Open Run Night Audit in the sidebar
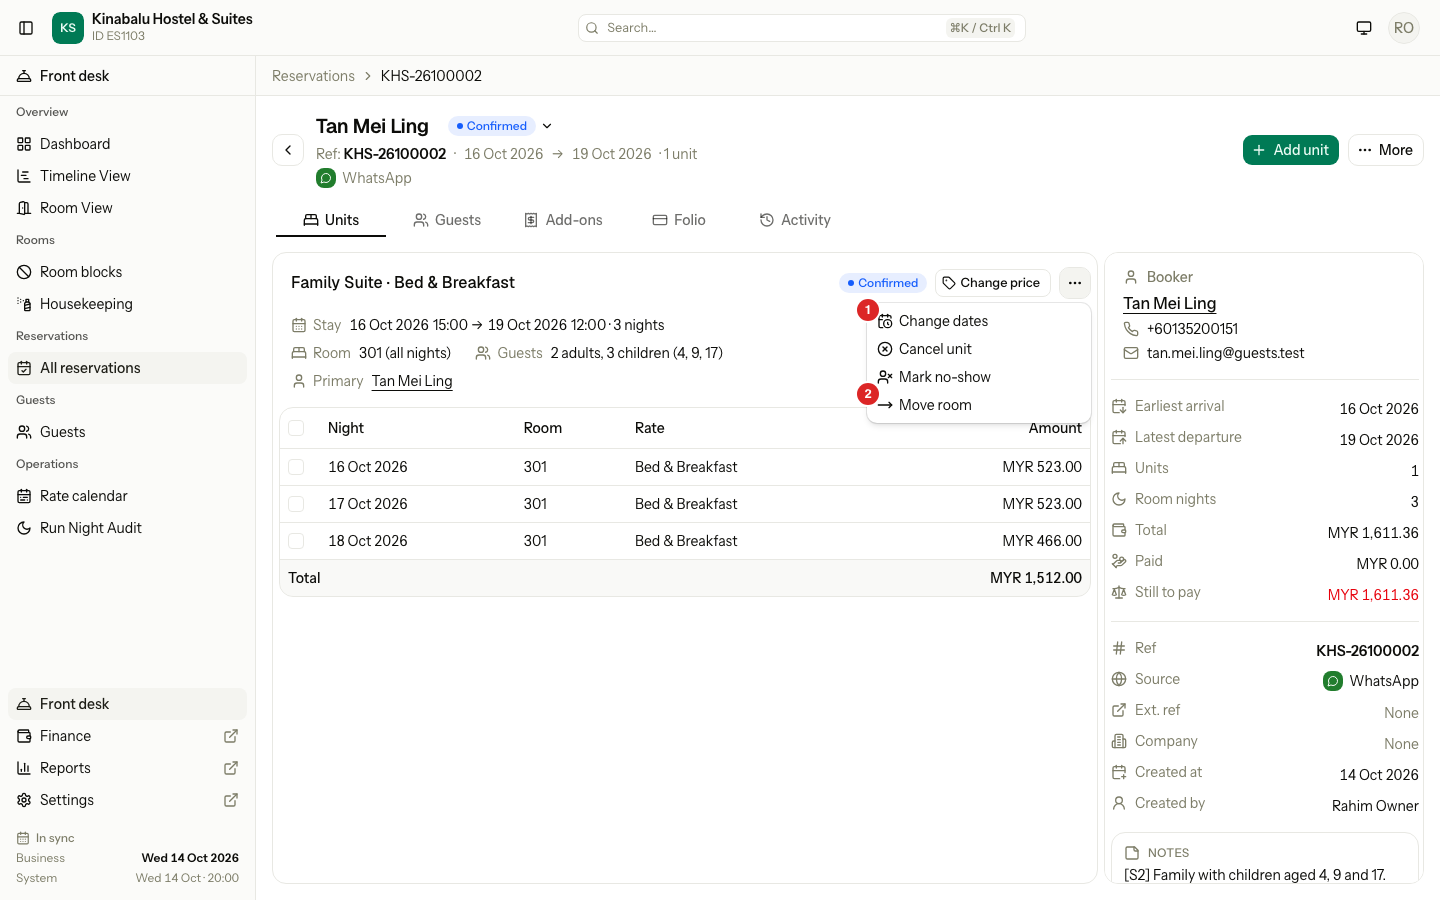Viewport: 1440px width, 900px height. (127, 528)
